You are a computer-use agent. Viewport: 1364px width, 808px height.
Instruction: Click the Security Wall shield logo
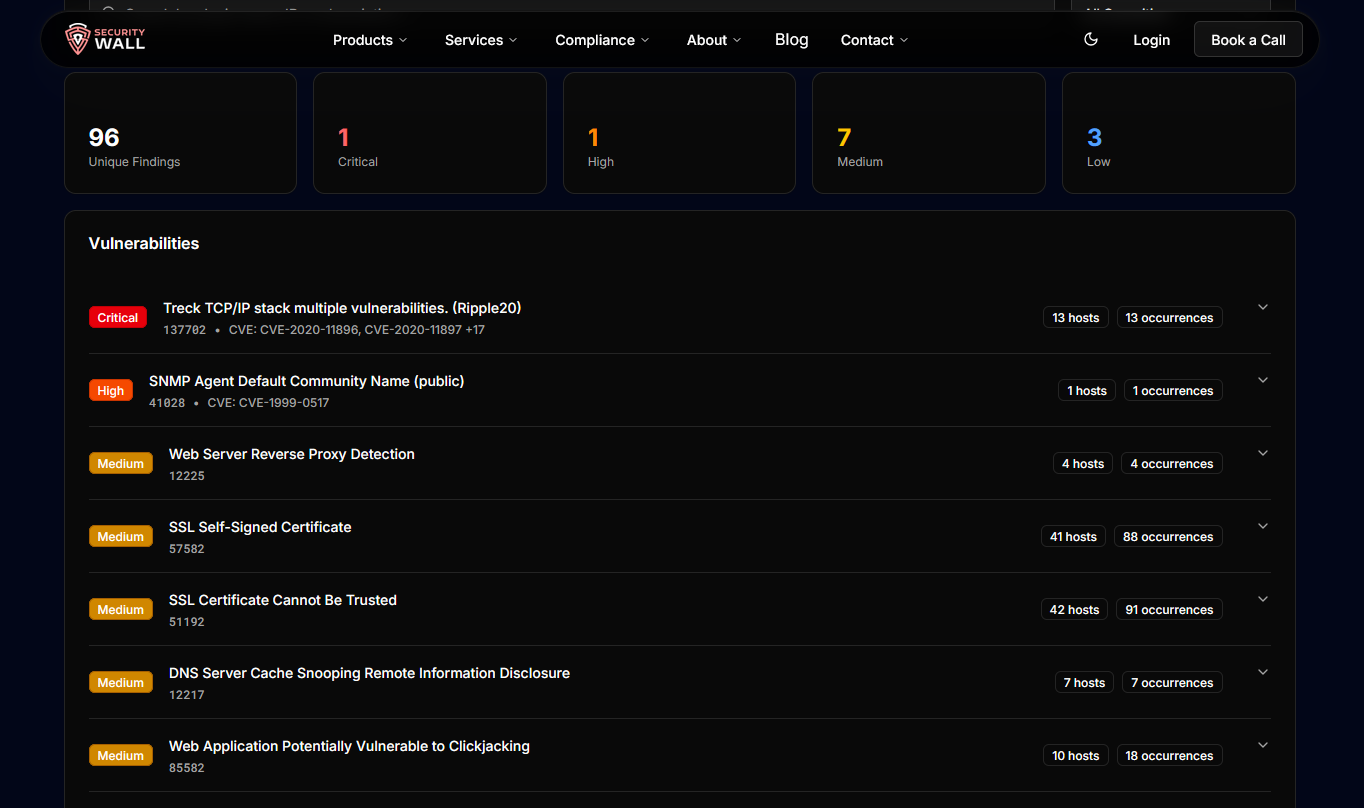pos(78,40)
